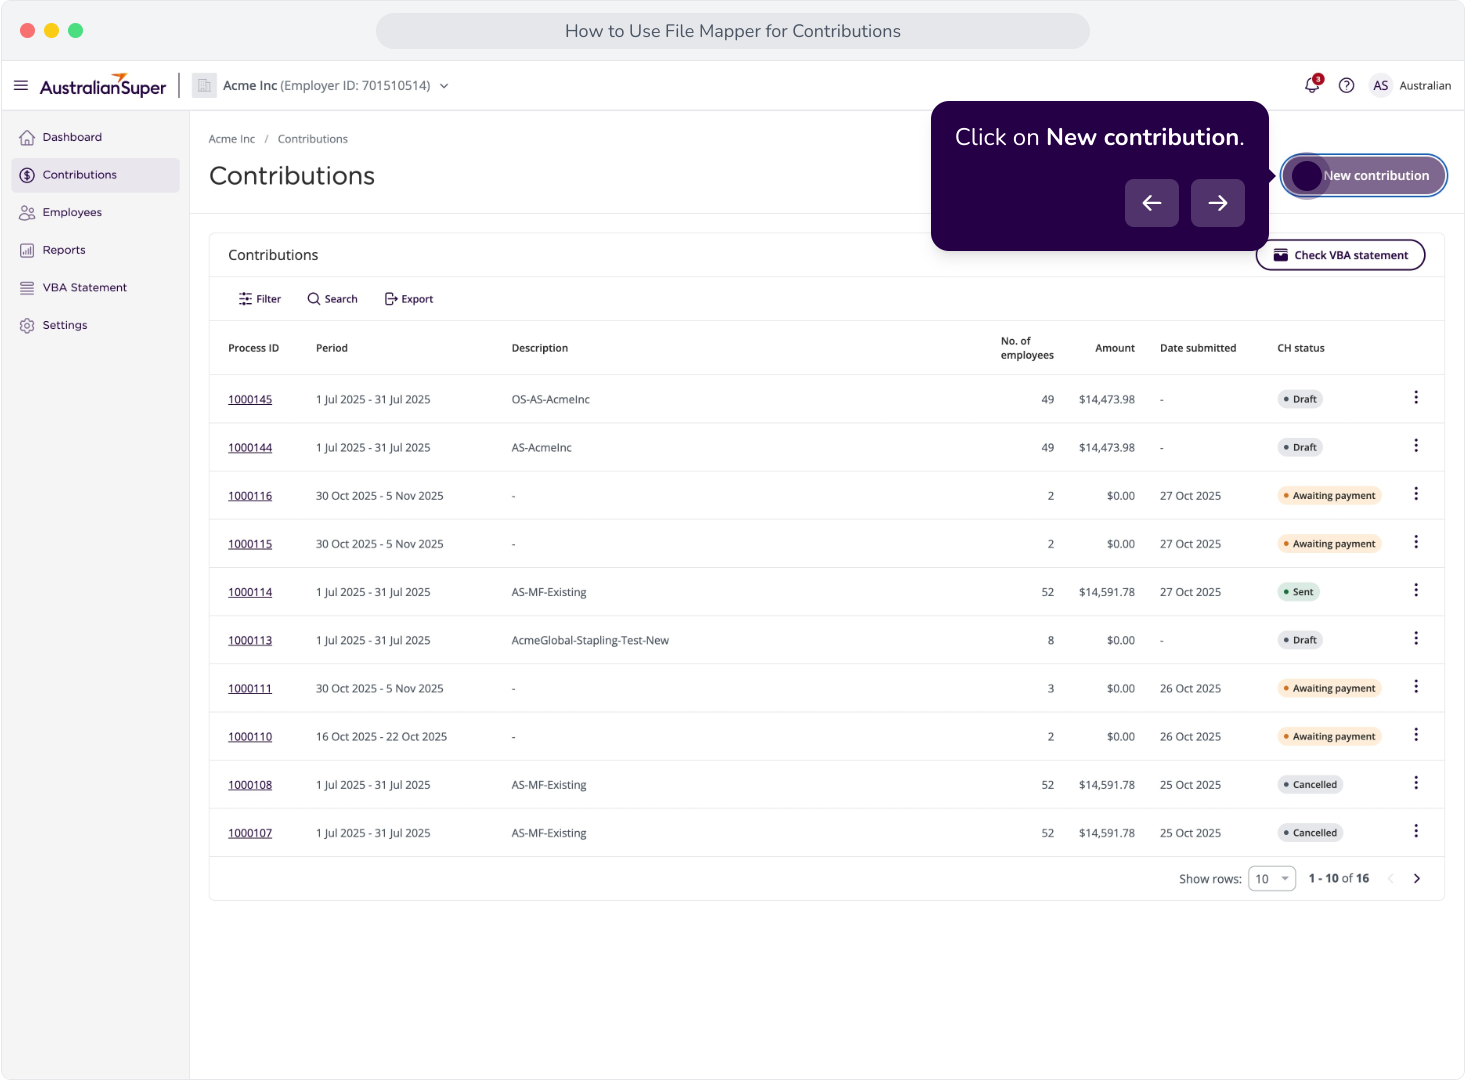This screenshot has width=1466, height=1080.
Task: Go to Dashboard in the sidebar
Action: coord(96,137)
